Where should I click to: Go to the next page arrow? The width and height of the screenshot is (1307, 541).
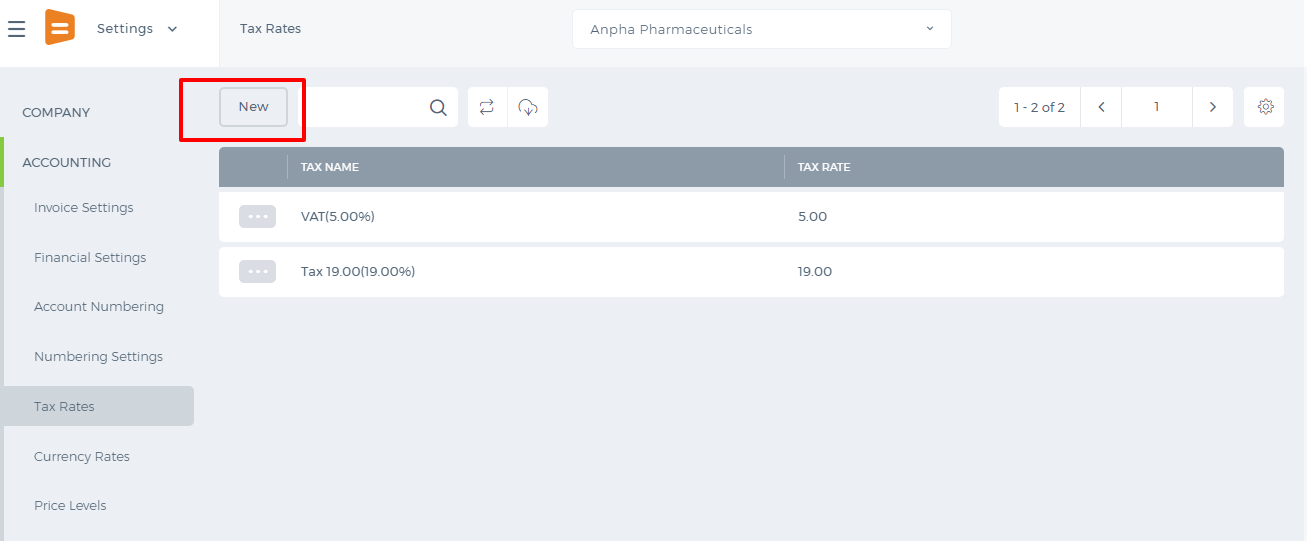(x=1213, y=107)
